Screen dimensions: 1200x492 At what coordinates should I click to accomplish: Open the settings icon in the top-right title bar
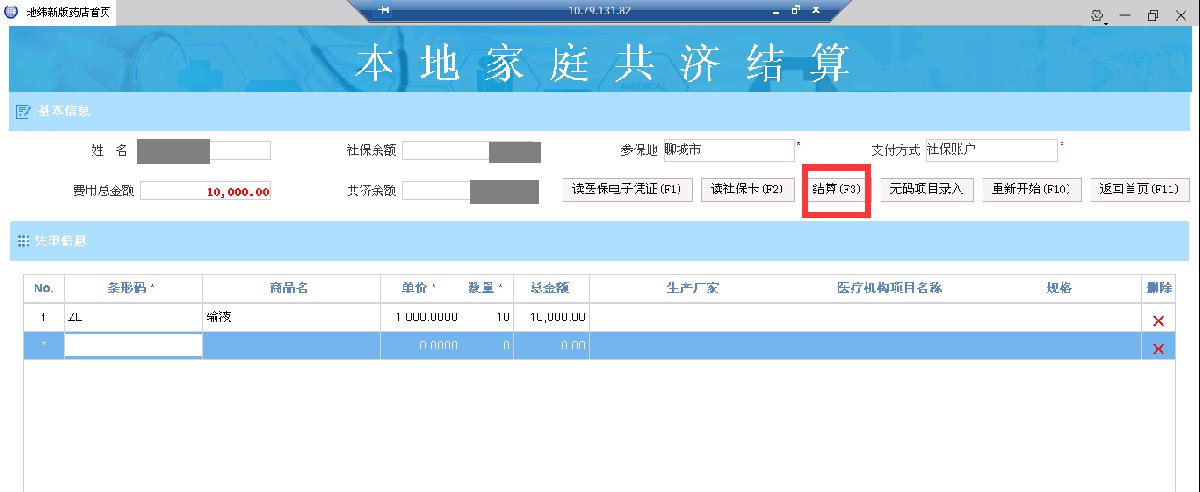1097,16
